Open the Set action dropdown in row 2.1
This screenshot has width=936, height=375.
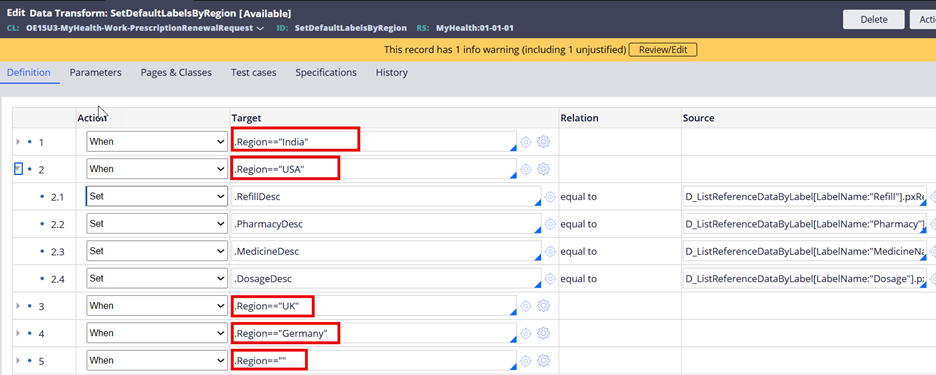point(156,196)
